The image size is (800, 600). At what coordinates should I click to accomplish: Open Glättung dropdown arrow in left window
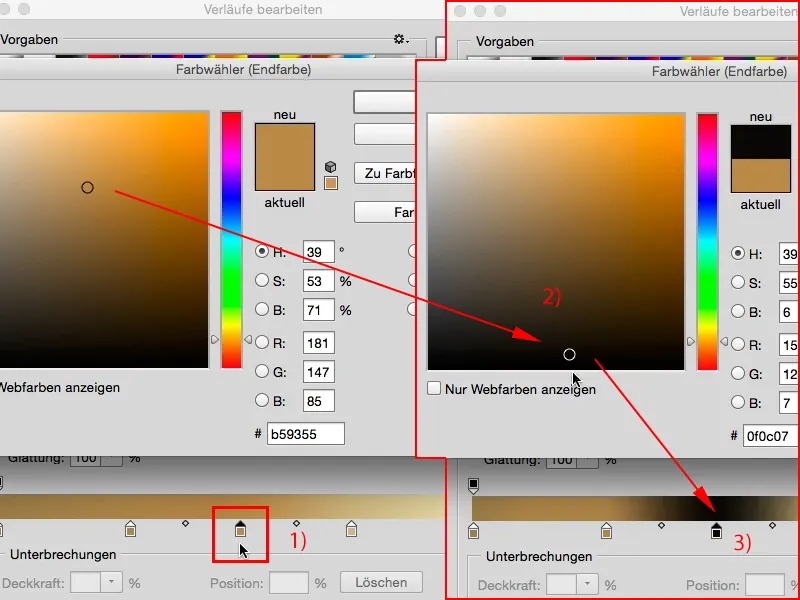pos(111,459)
